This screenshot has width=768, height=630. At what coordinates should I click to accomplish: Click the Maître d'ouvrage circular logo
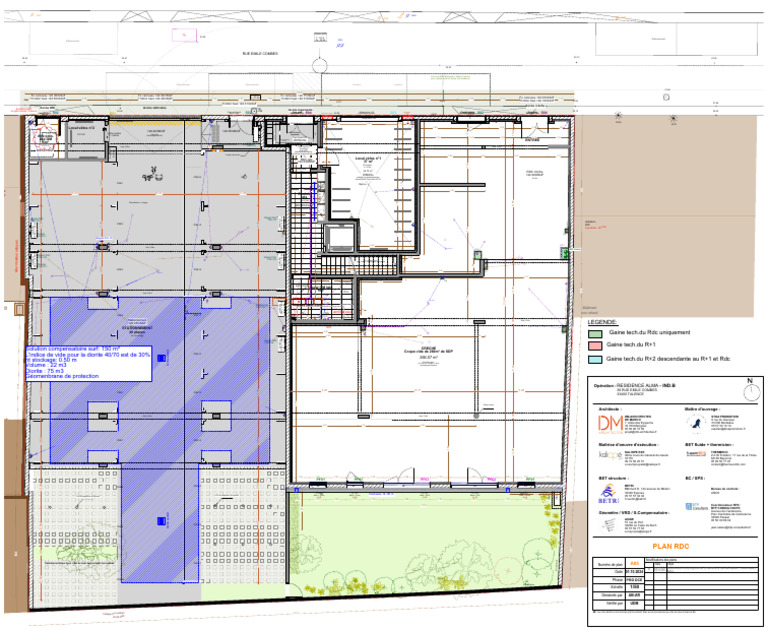coord(696,424)
